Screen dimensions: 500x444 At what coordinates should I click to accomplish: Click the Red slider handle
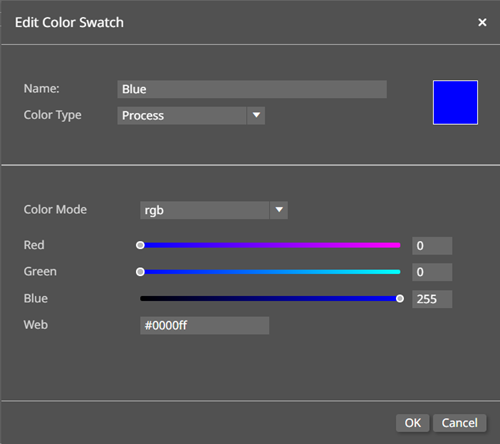(x=140, y=245)
